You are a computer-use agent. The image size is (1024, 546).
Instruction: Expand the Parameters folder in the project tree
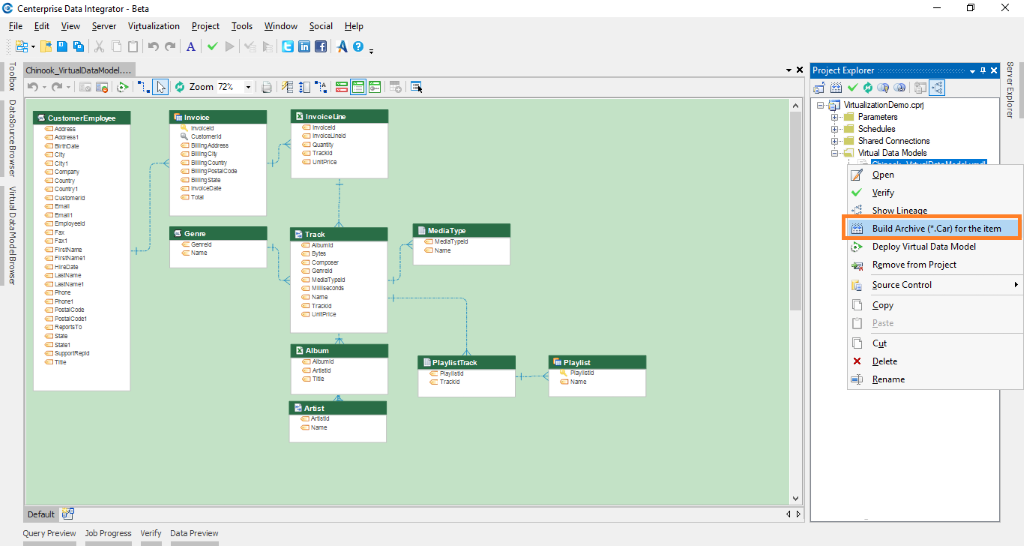click(x=834, y=117)
